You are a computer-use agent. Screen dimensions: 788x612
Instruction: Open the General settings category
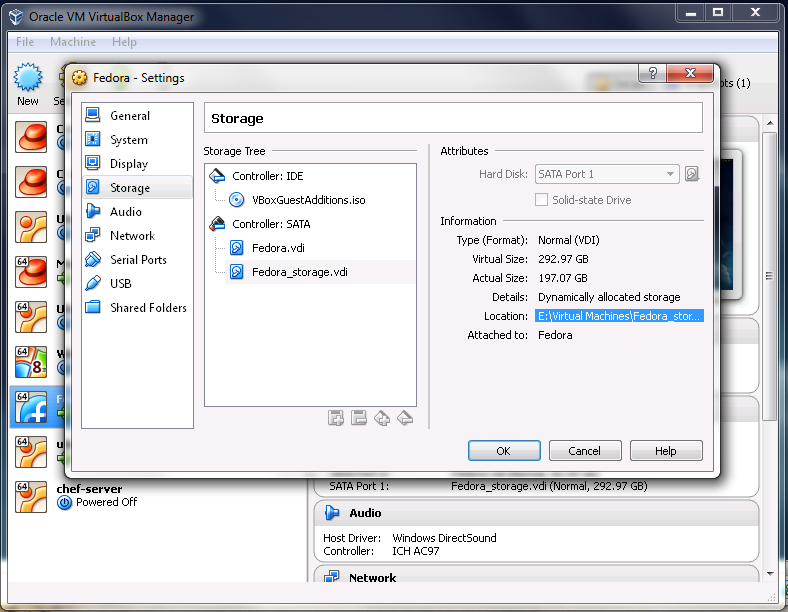[137, 116]
